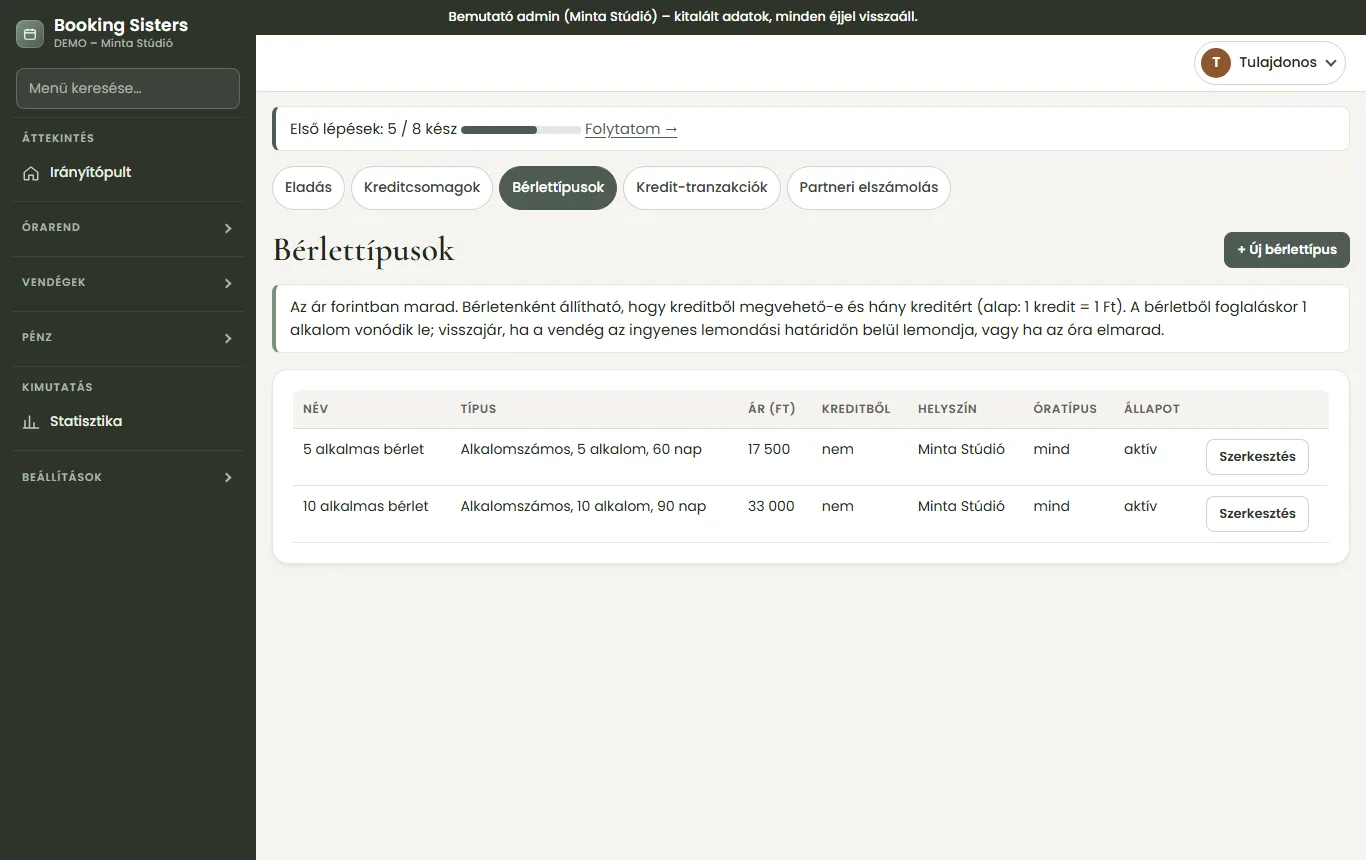Viewport: 1366px width, 860px height.
Task: Follow the Folytatom link
Action: (x=631, y=129)
